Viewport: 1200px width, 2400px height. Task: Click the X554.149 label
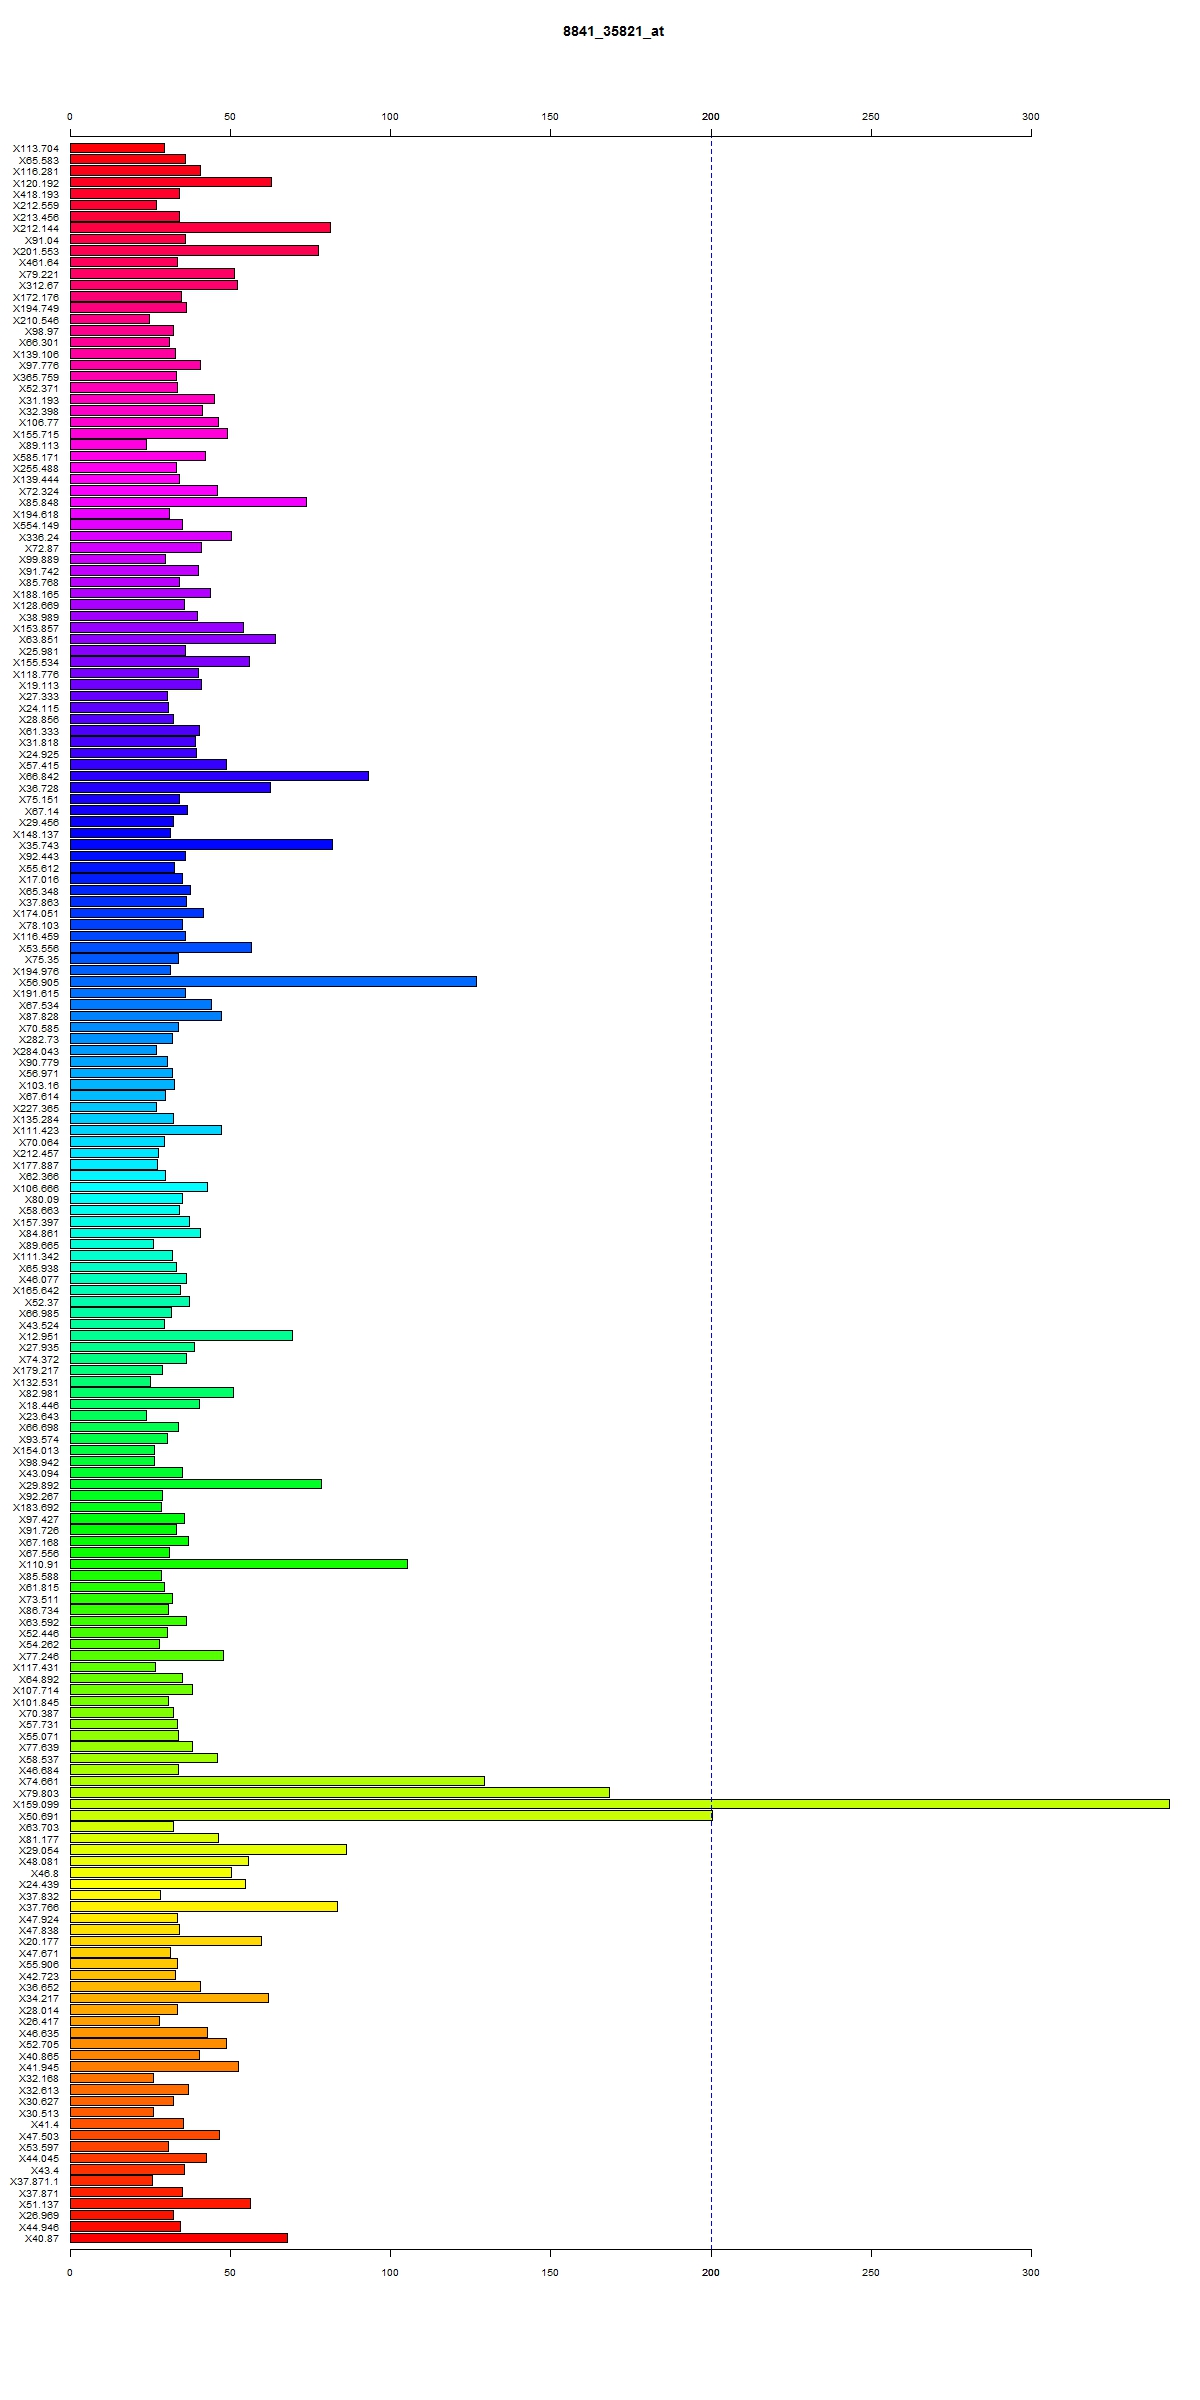pyautogui.click(x=36, y=525)
